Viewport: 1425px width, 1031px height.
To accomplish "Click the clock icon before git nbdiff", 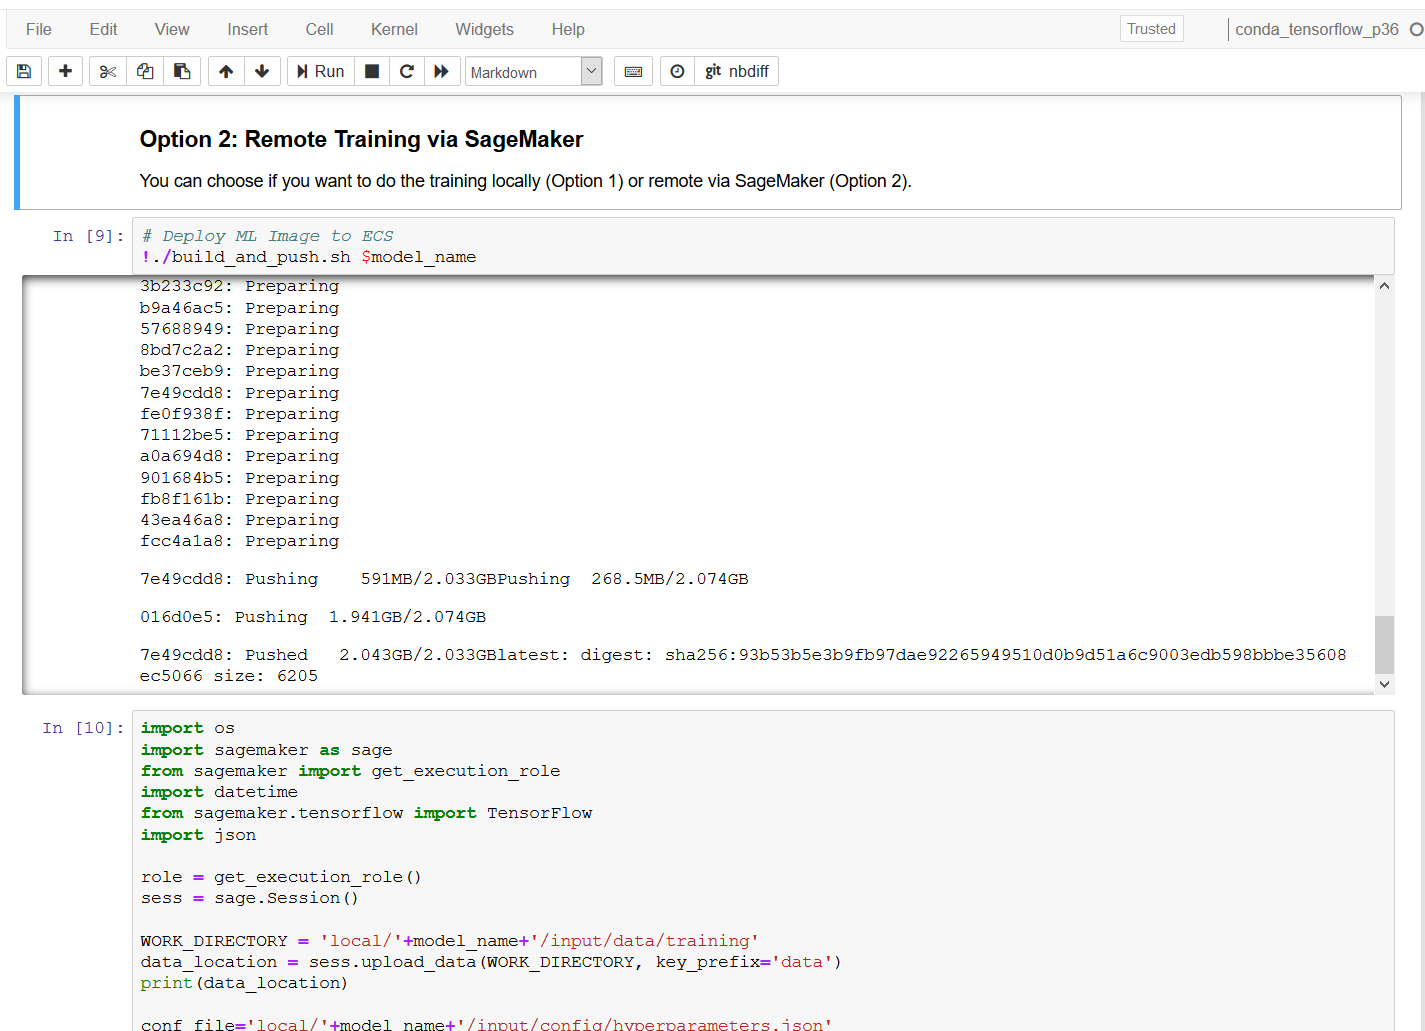I will pyautogui.click(x=677, y=71).
